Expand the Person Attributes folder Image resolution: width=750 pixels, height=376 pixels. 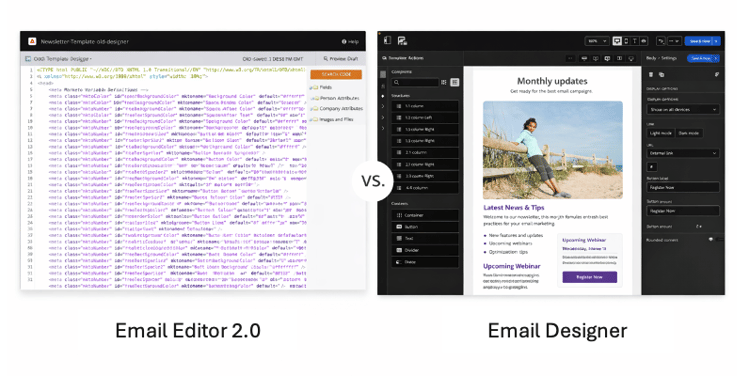coord(335,98)
